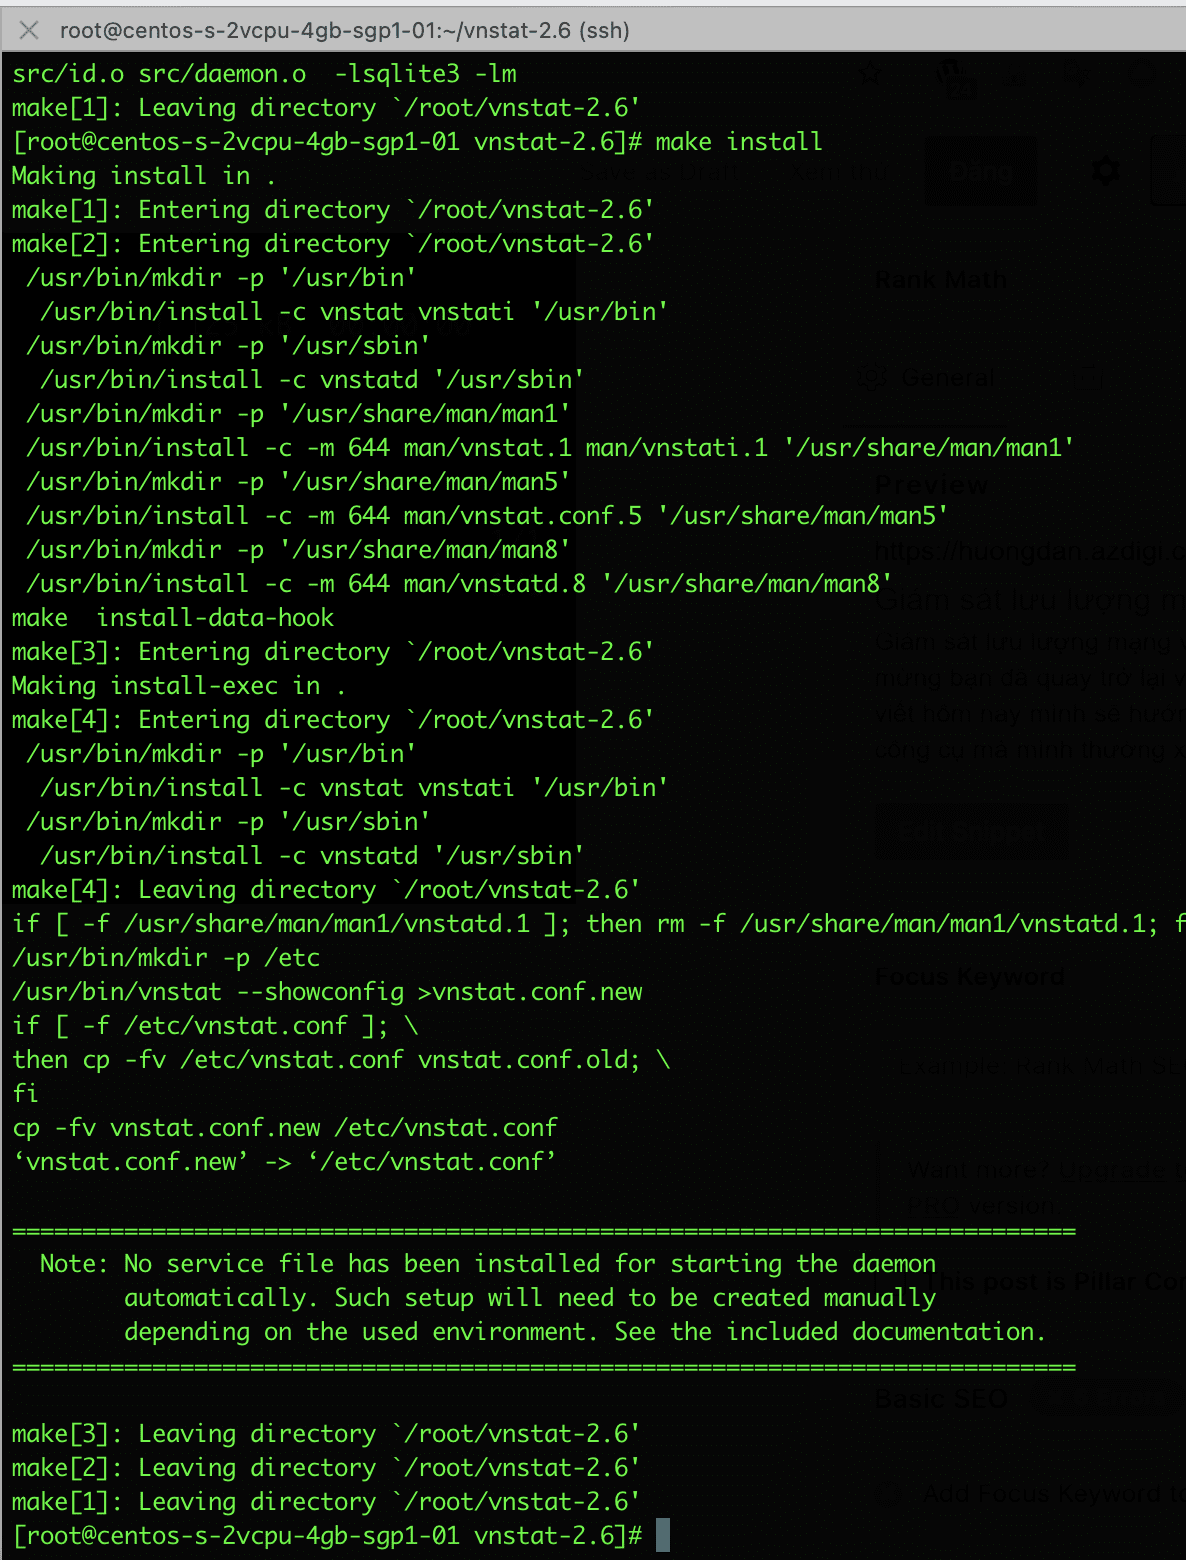The image size is (1186, 1560).
Task: Click the gear icon beside General
Action: (873, 378)
